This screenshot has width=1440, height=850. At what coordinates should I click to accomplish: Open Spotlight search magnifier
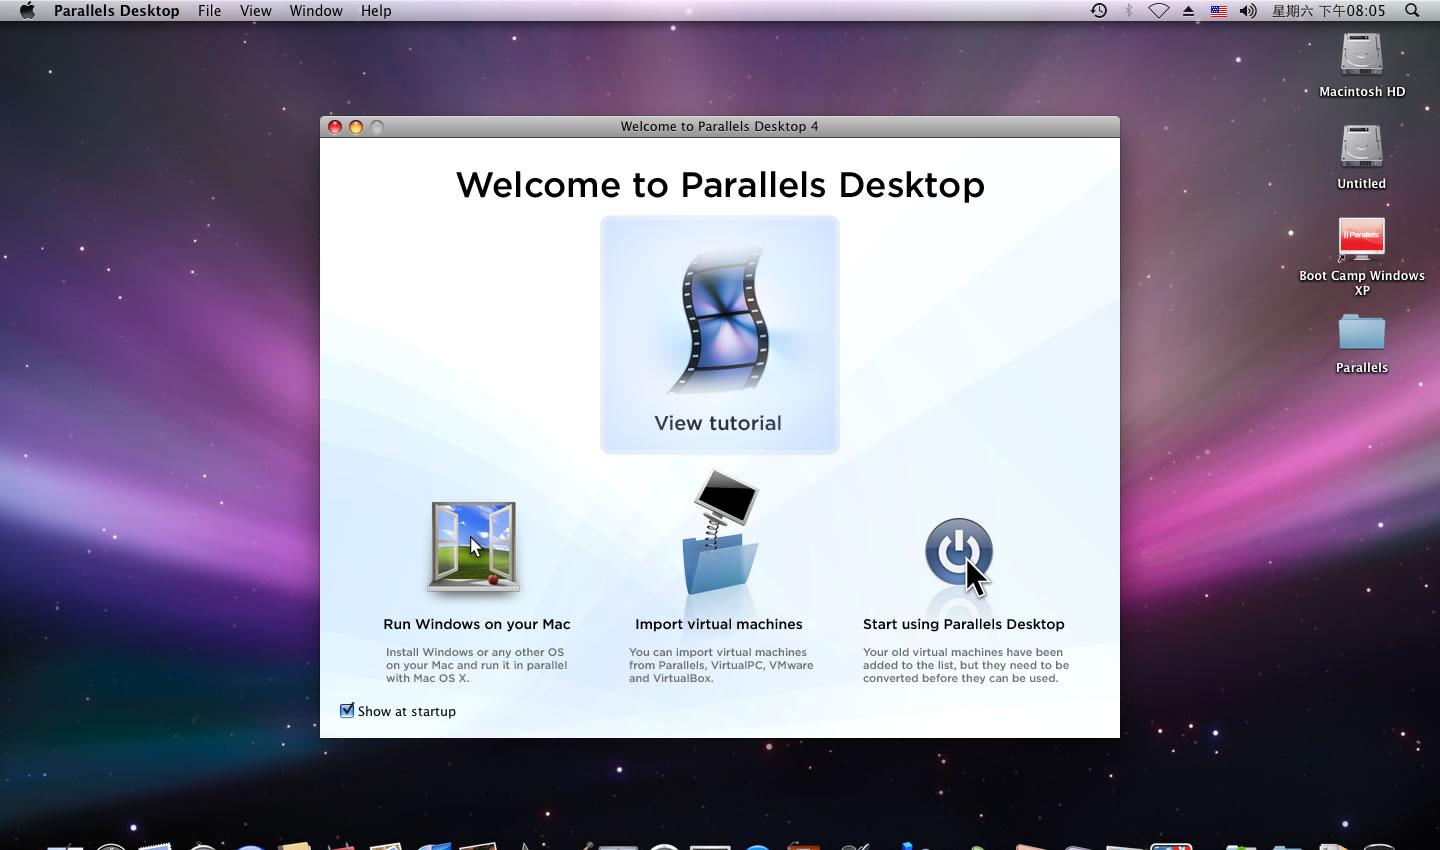(1412, 11)
